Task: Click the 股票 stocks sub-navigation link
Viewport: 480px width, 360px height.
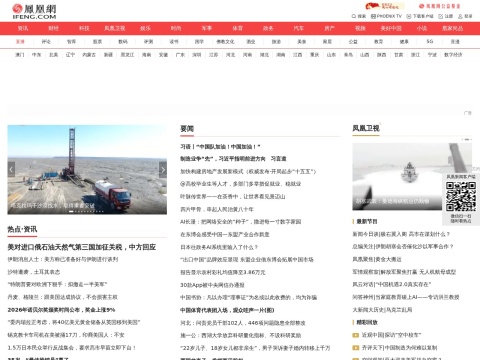Action: click(97, 42)
